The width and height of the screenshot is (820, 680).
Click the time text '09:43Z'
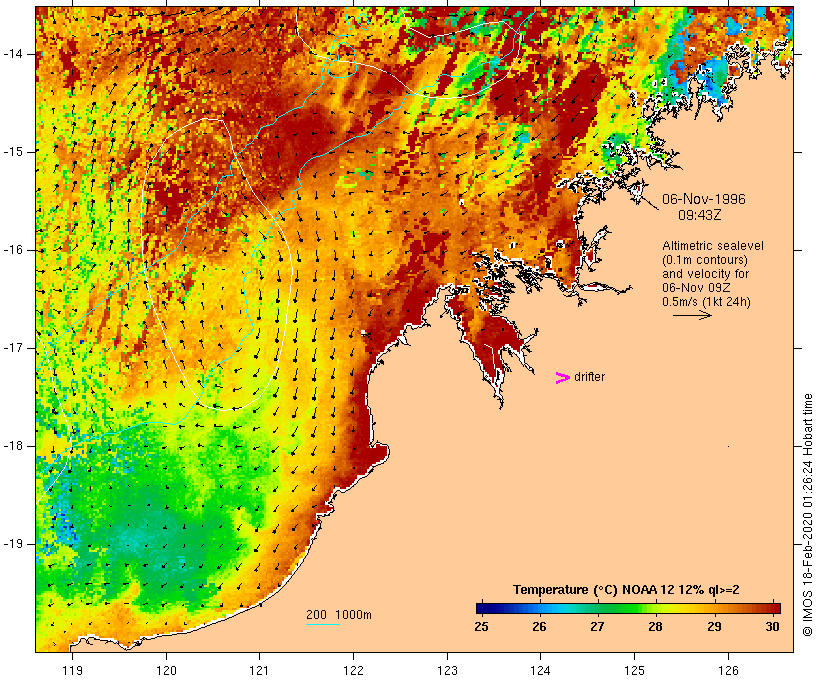coord(700,215)
